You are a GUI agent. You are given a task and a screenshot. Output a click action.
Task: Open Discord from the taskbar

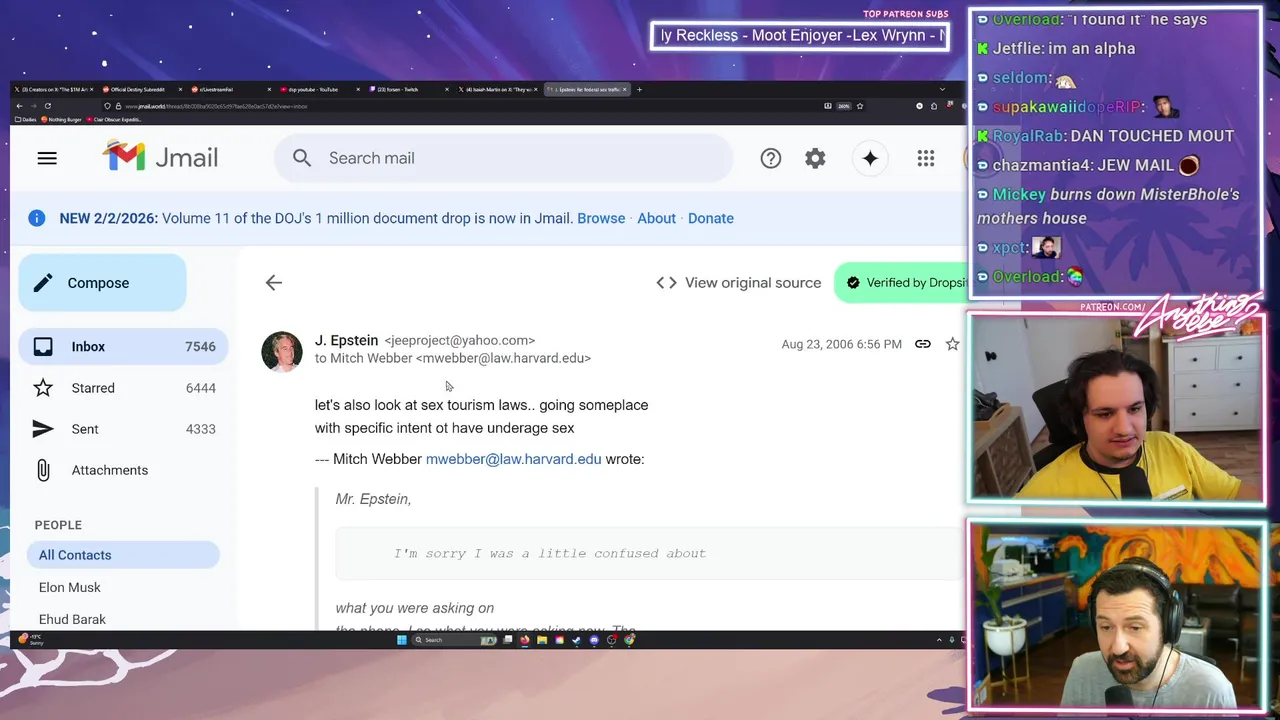tap(594, 640)
